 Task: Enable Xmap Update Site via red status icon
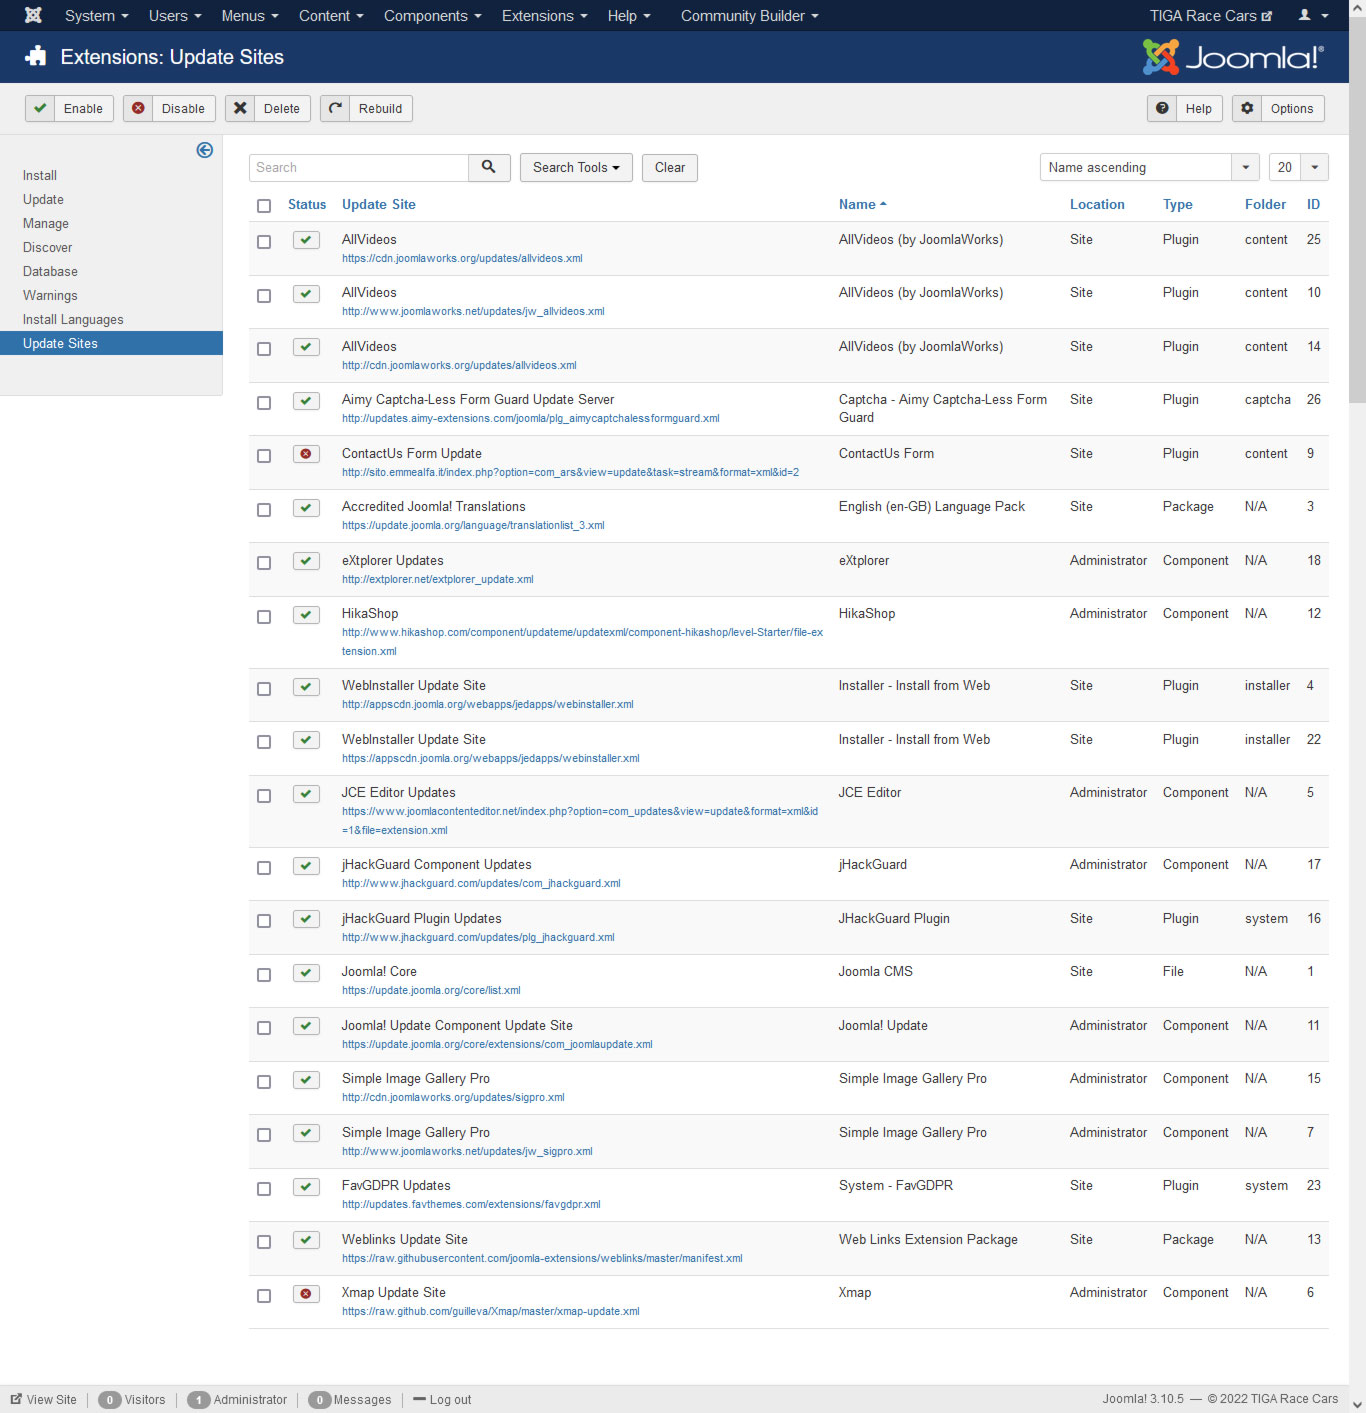point(306,1294)
